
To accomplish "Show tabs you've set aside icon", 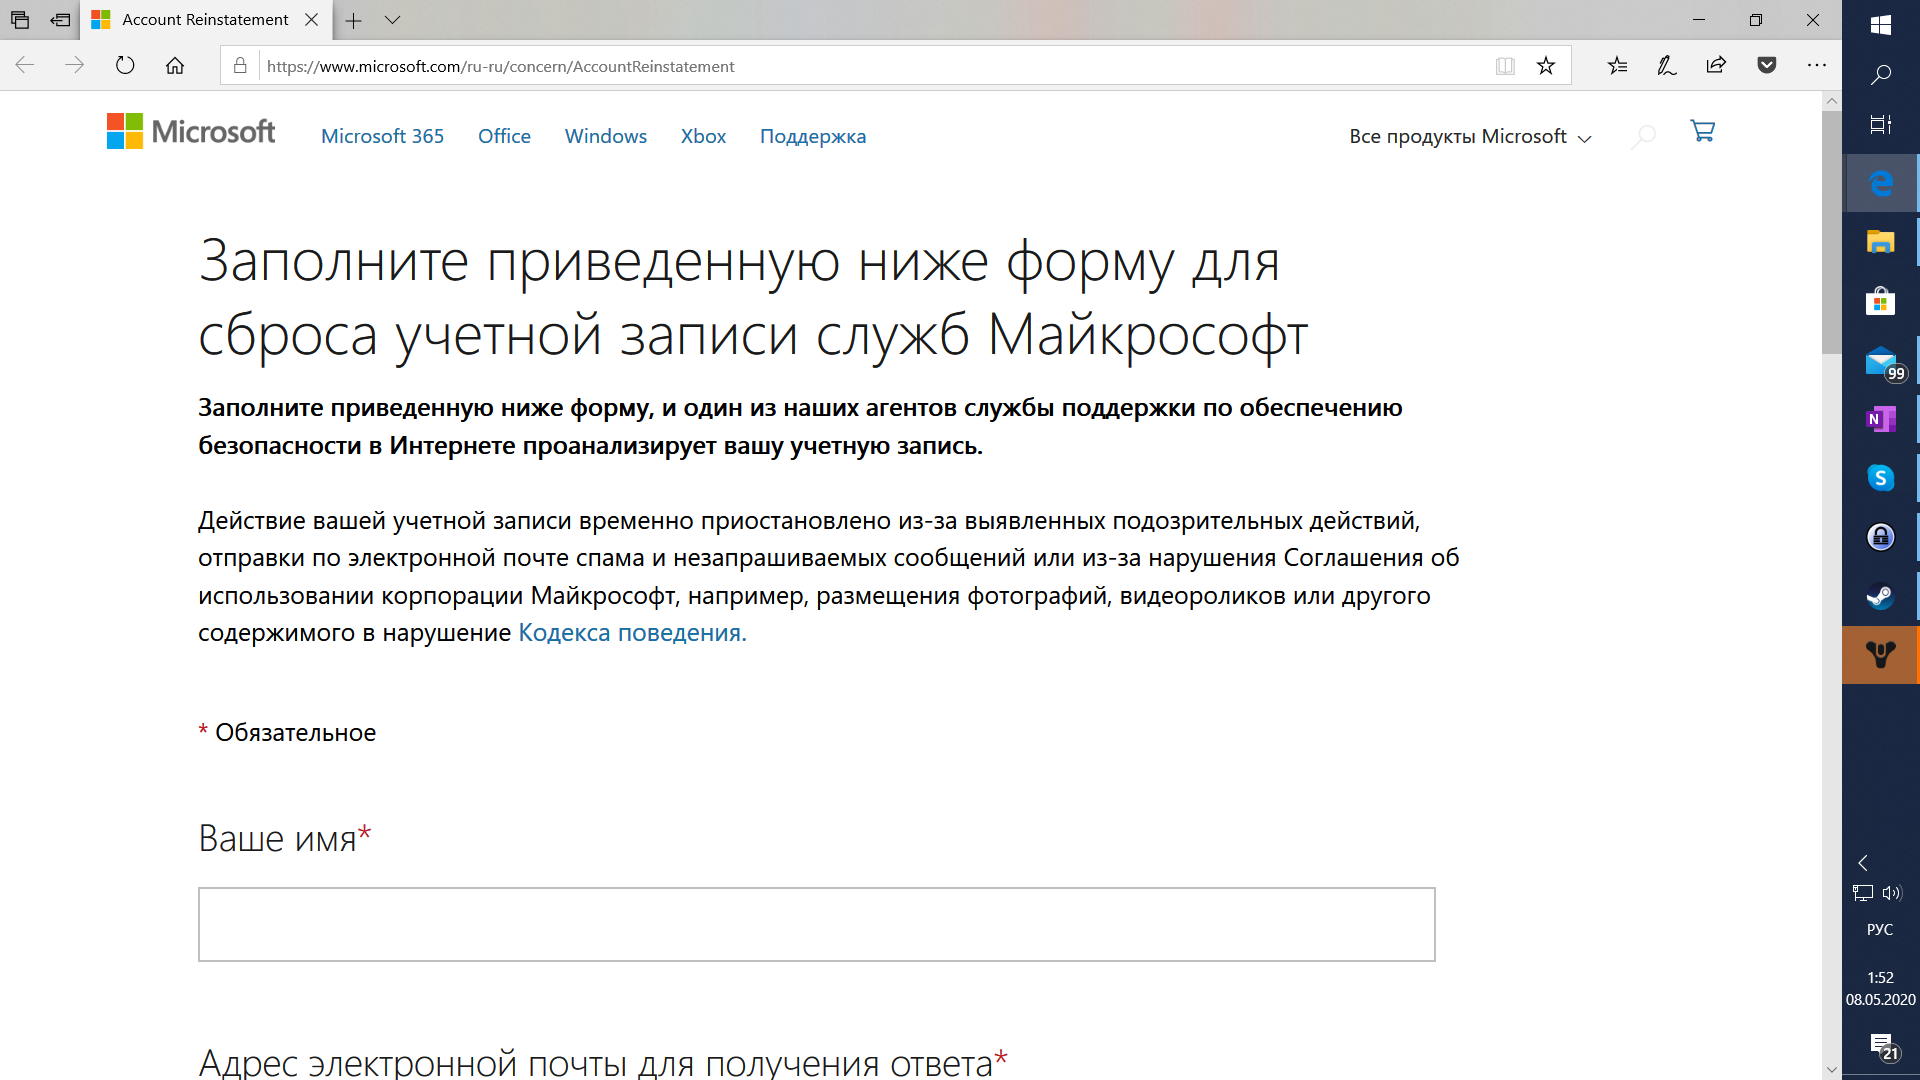I will [20, 20].
